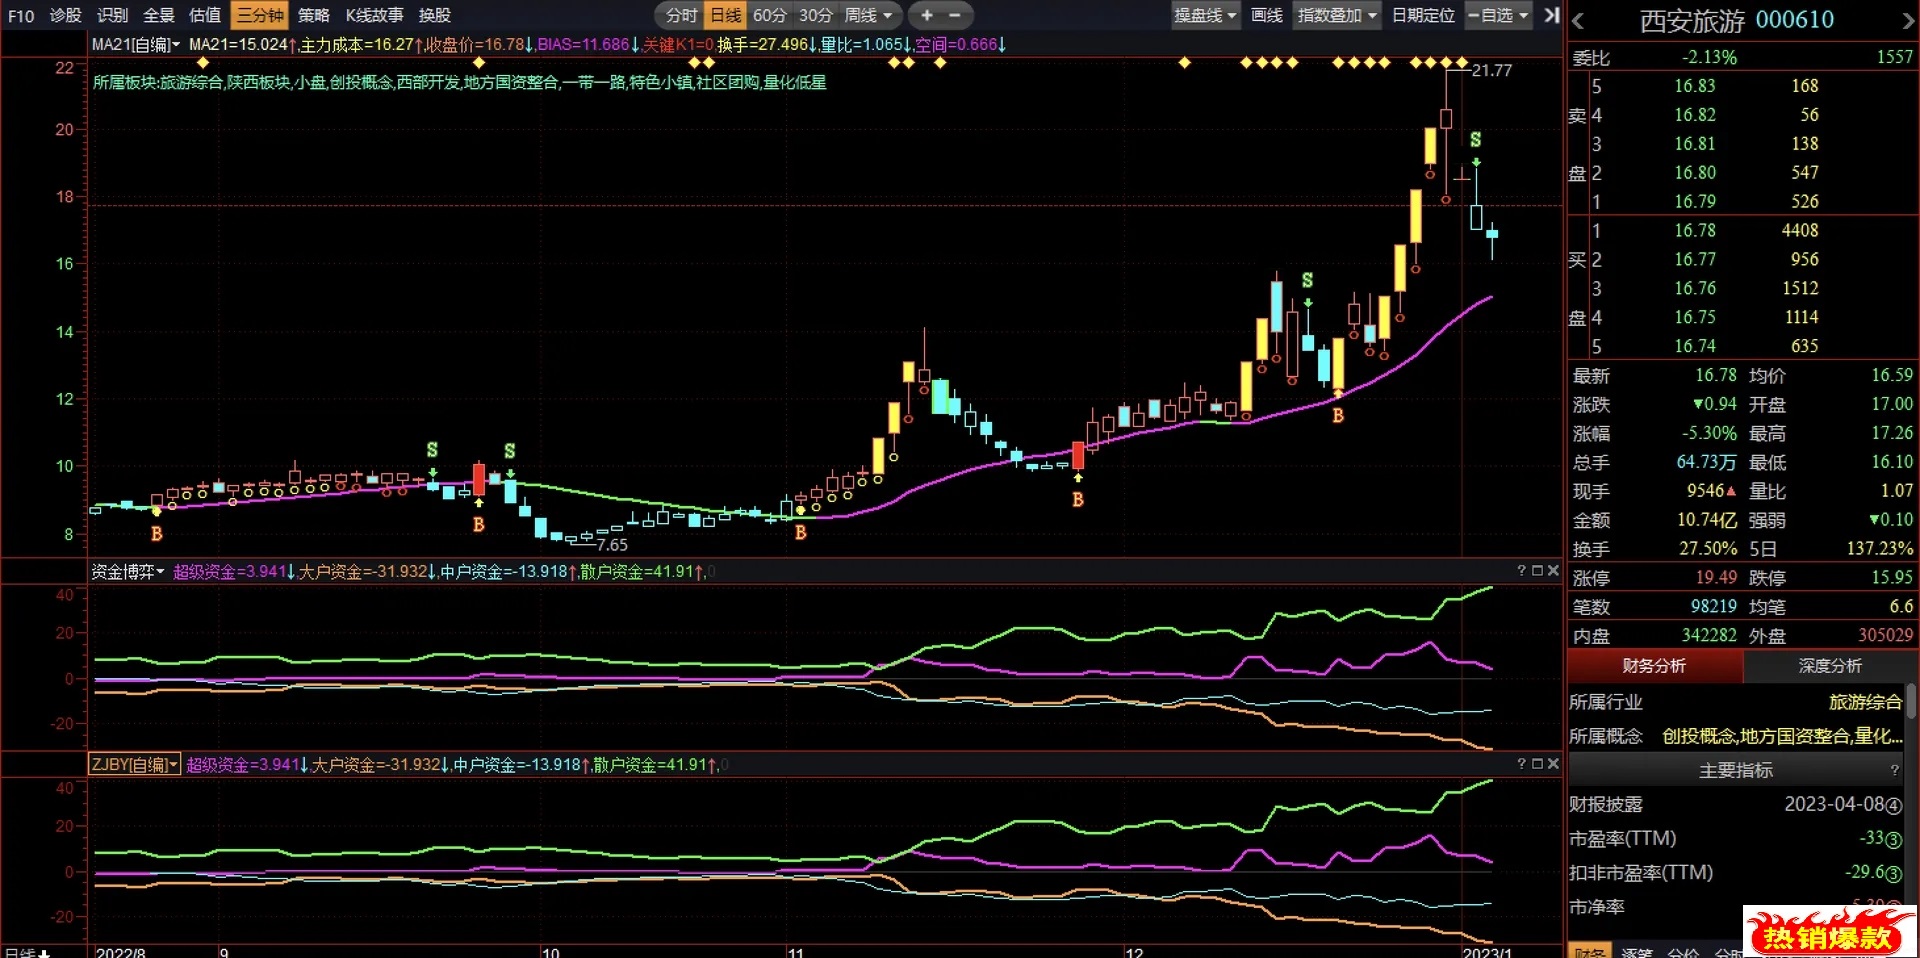Image resolution: width=1920 pixels, height=958 pixels.
Task: Click the 日期定位 button
Action: click(1423, 15)
